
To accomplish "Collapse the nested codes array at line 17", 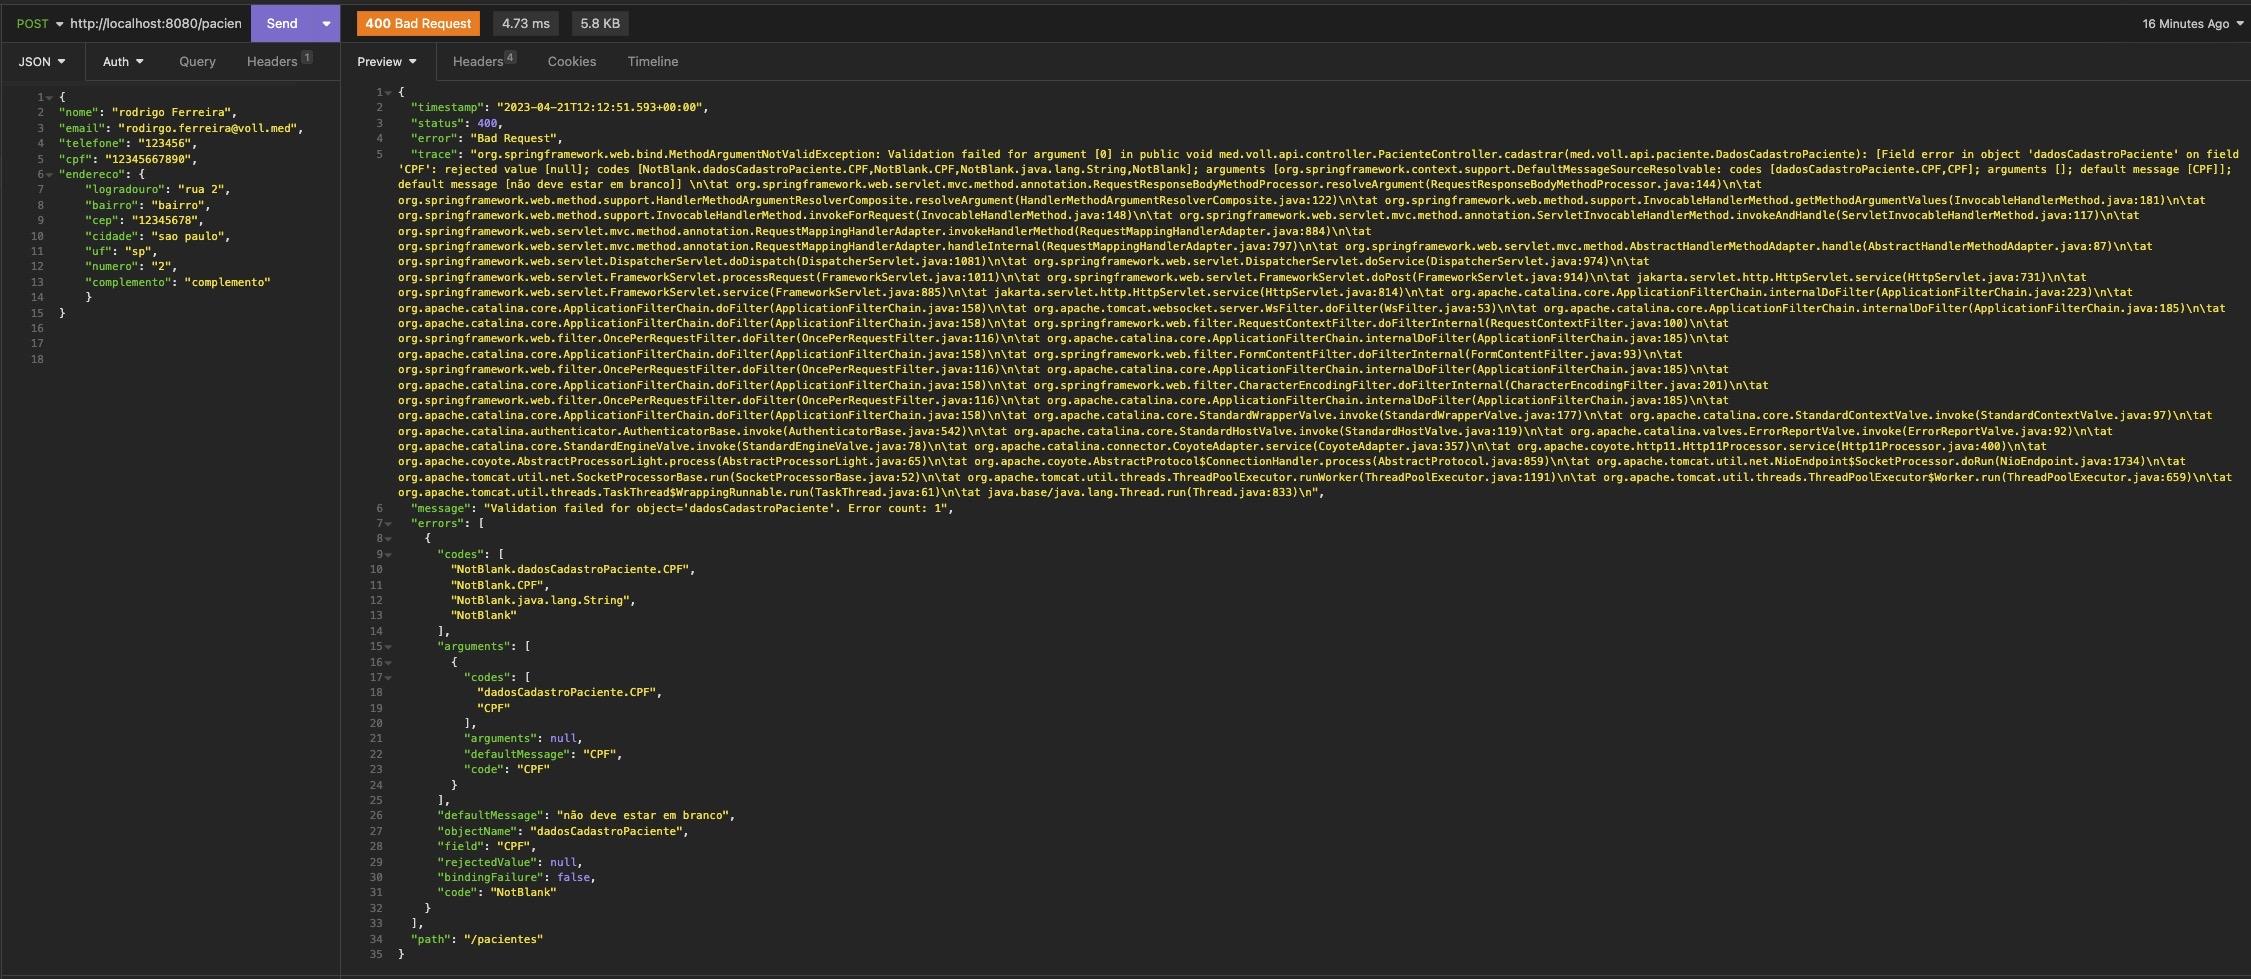I will pyautogui.click(x=388, y=677).
